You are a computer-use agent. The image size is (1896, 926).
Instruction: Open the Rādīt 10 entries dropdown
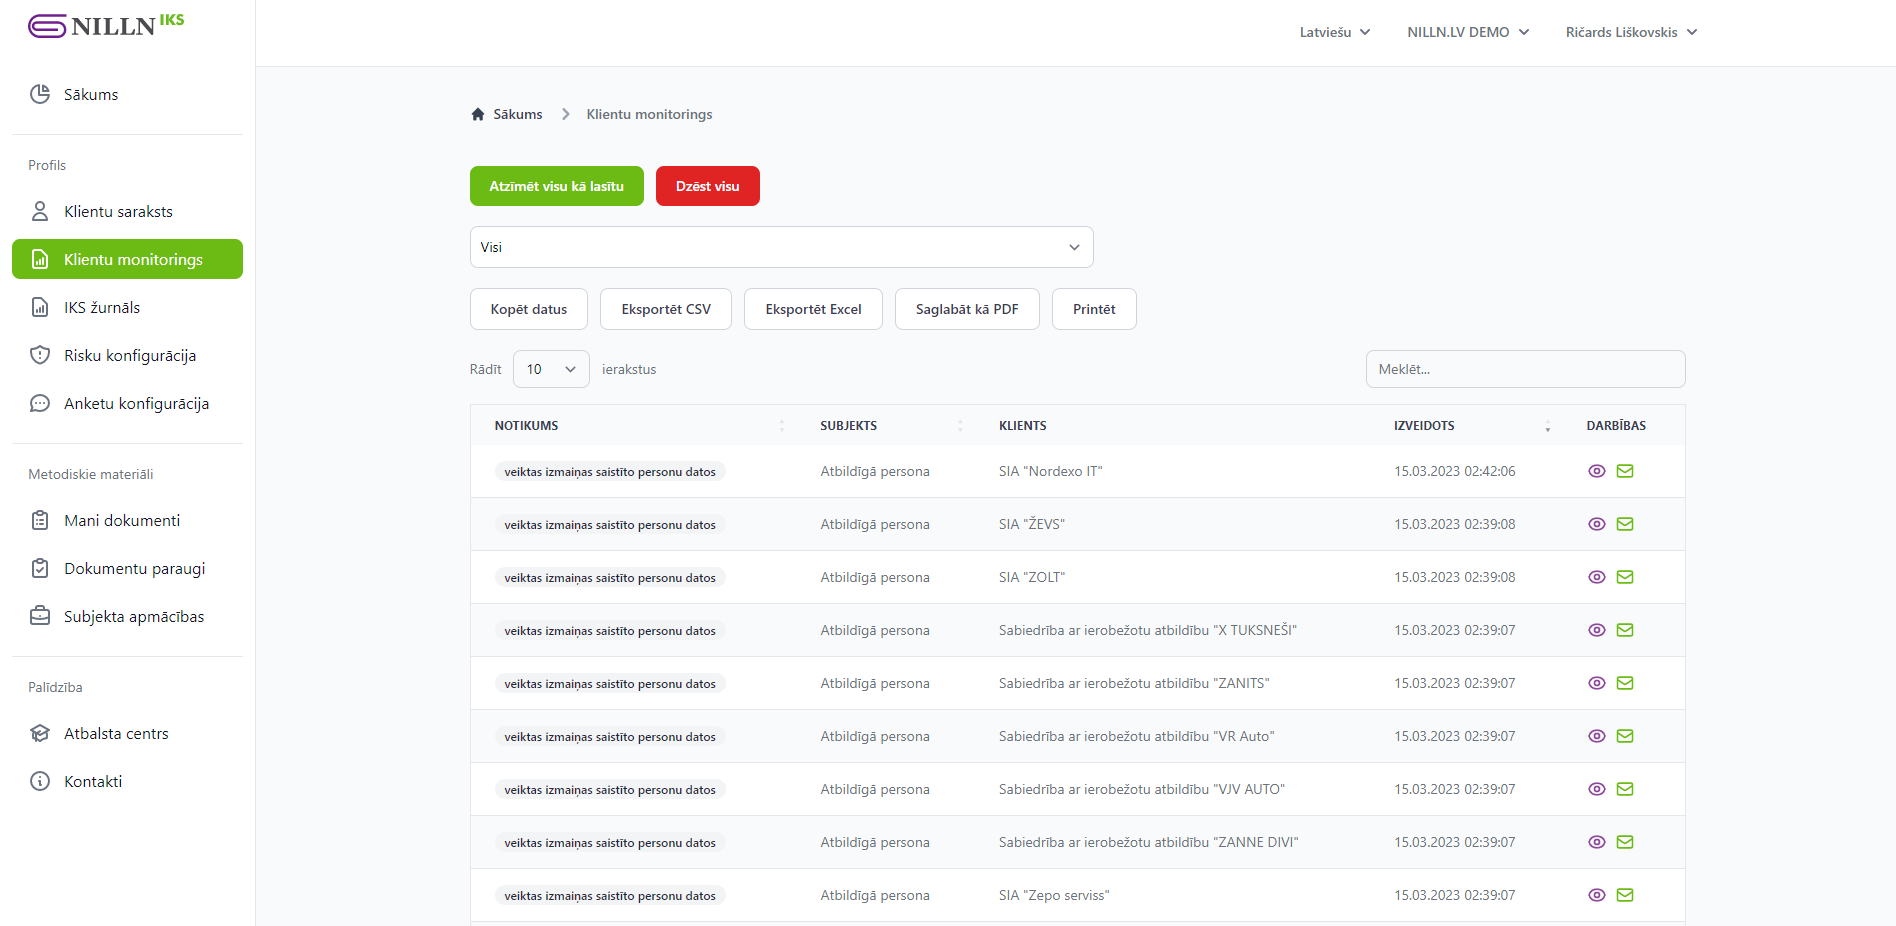coord(551,369)
